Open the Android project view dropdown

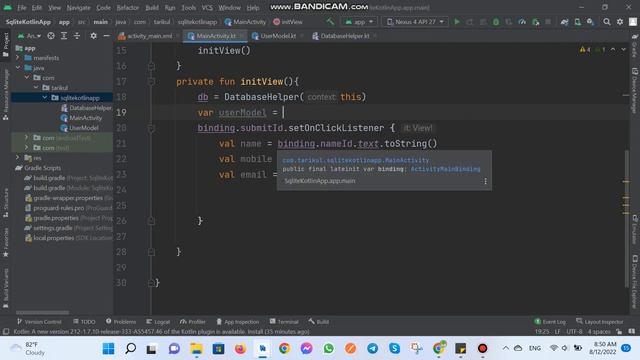(x=29, y=36)
